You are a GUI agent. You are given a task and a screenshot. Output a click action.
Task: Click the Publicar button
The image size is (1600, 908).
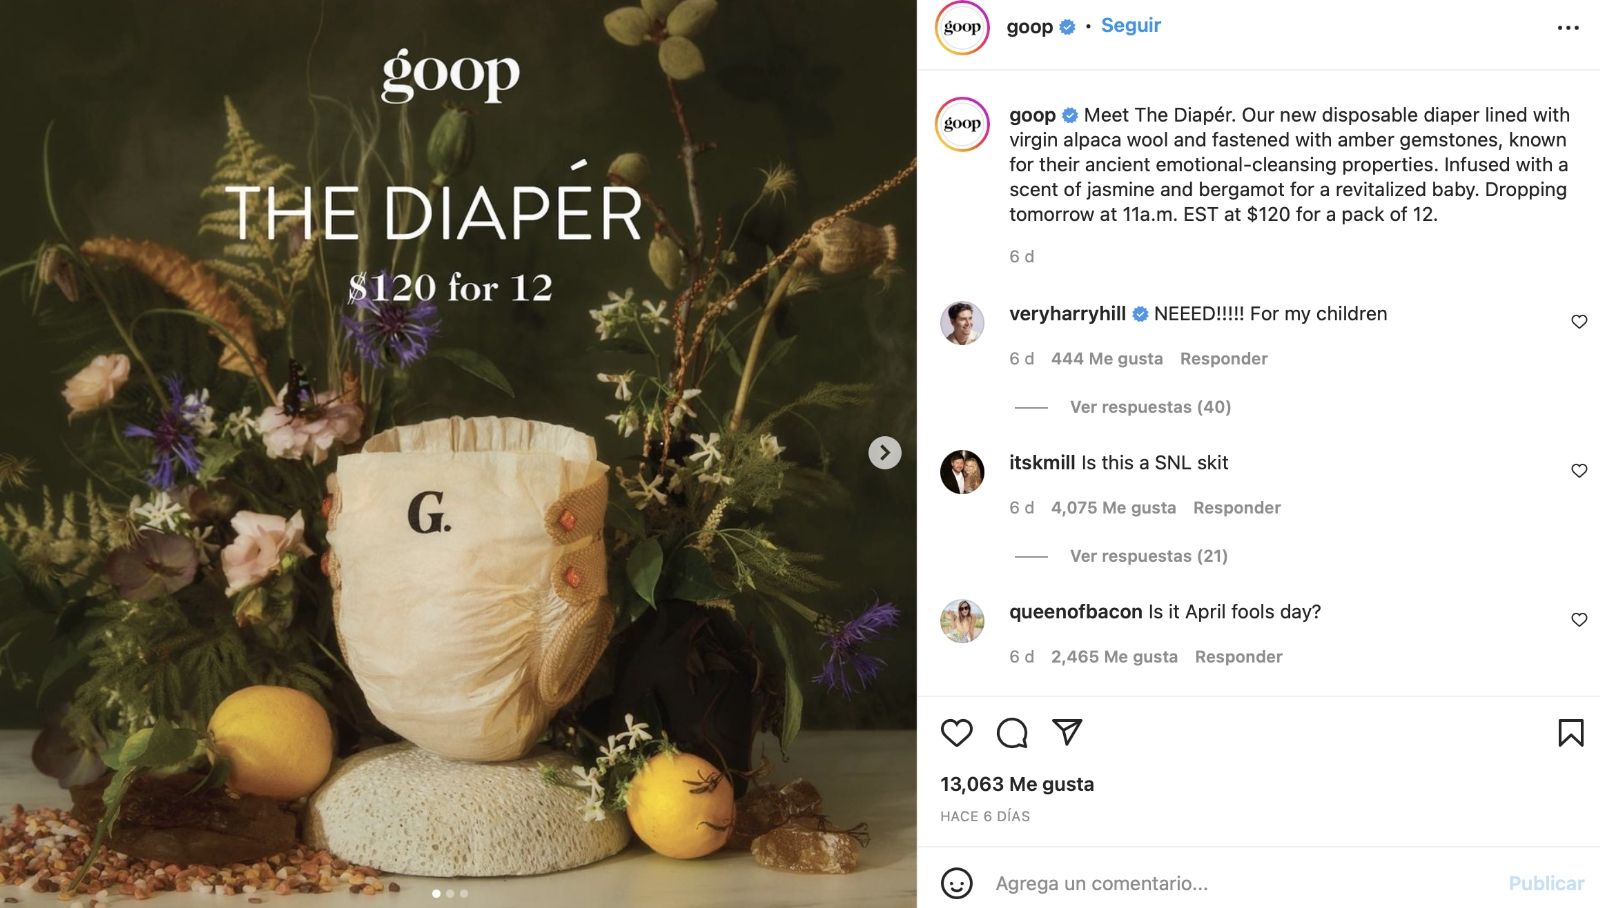(1546, 883)
